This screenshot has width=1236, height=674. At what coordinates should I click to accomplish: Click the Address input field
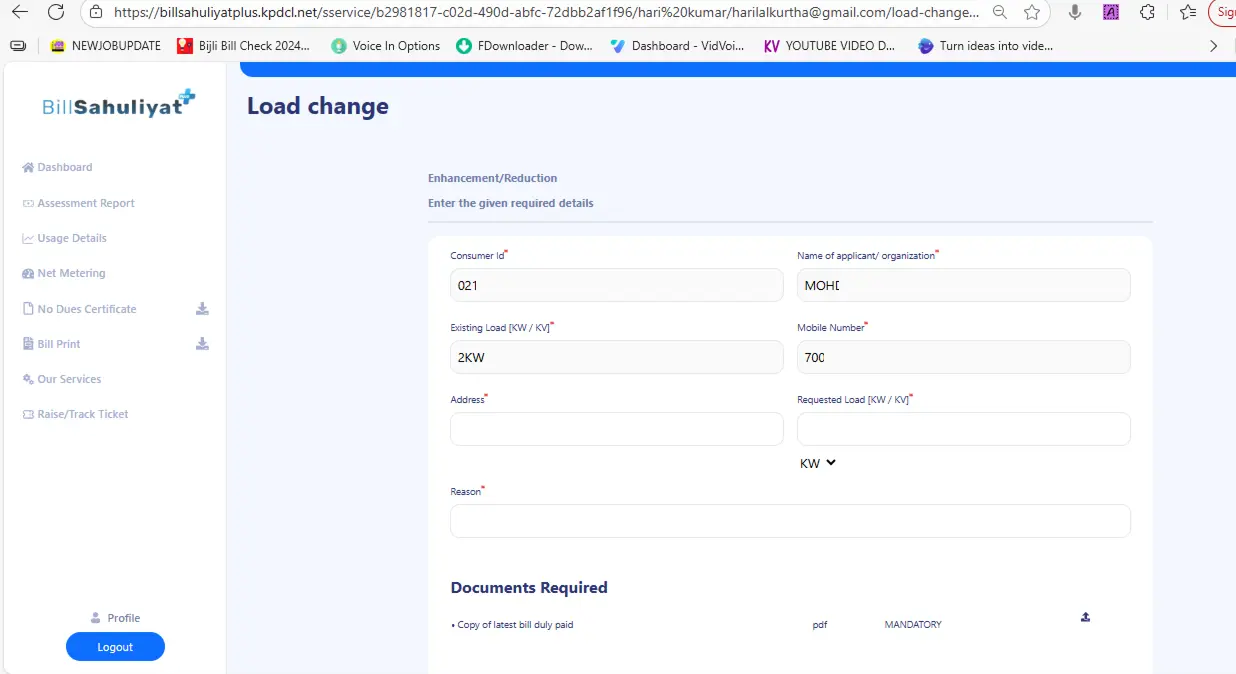tap(616, 429)
